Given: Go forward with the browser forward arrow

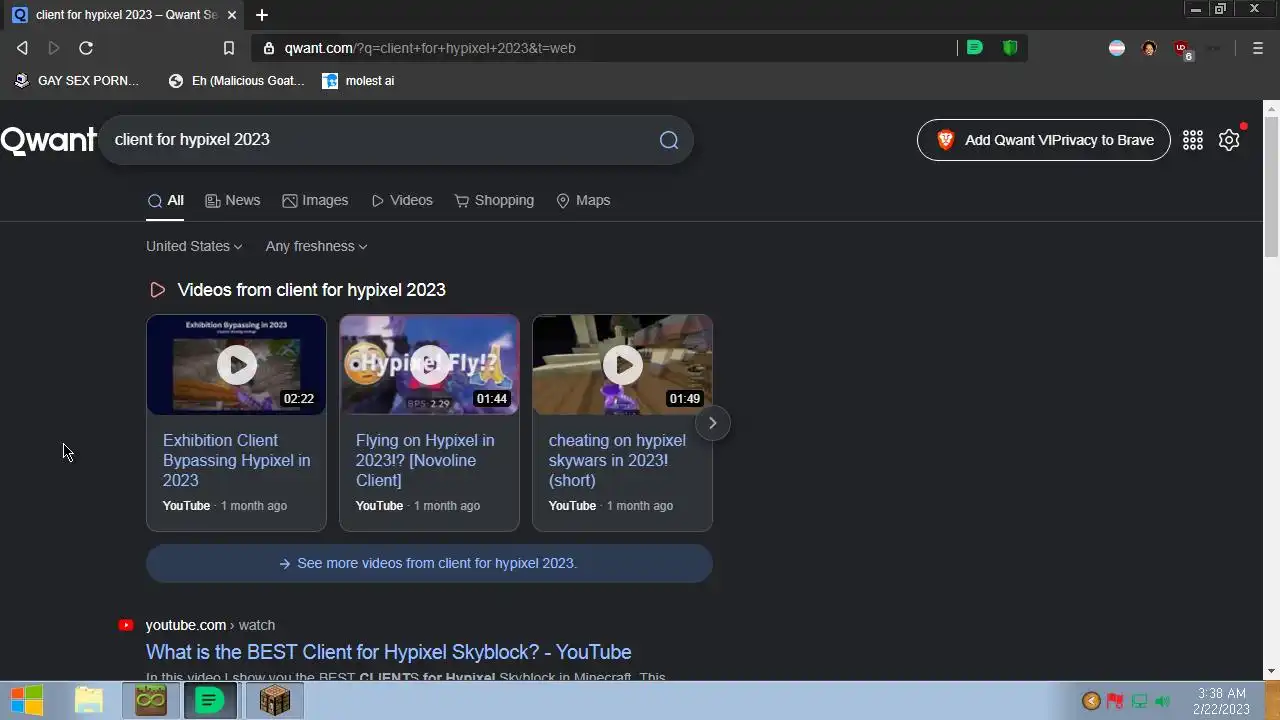Looking at the screenshot, I should [54, 48].
